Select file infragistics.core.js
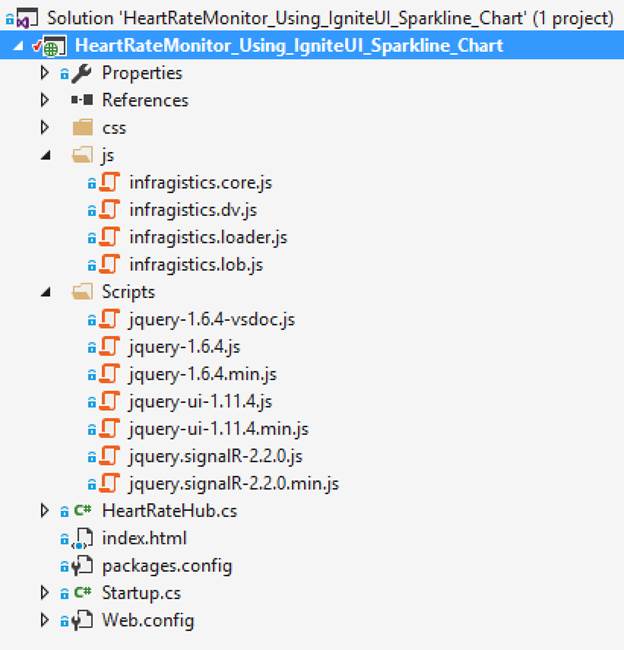 click(x=201, y=183)
